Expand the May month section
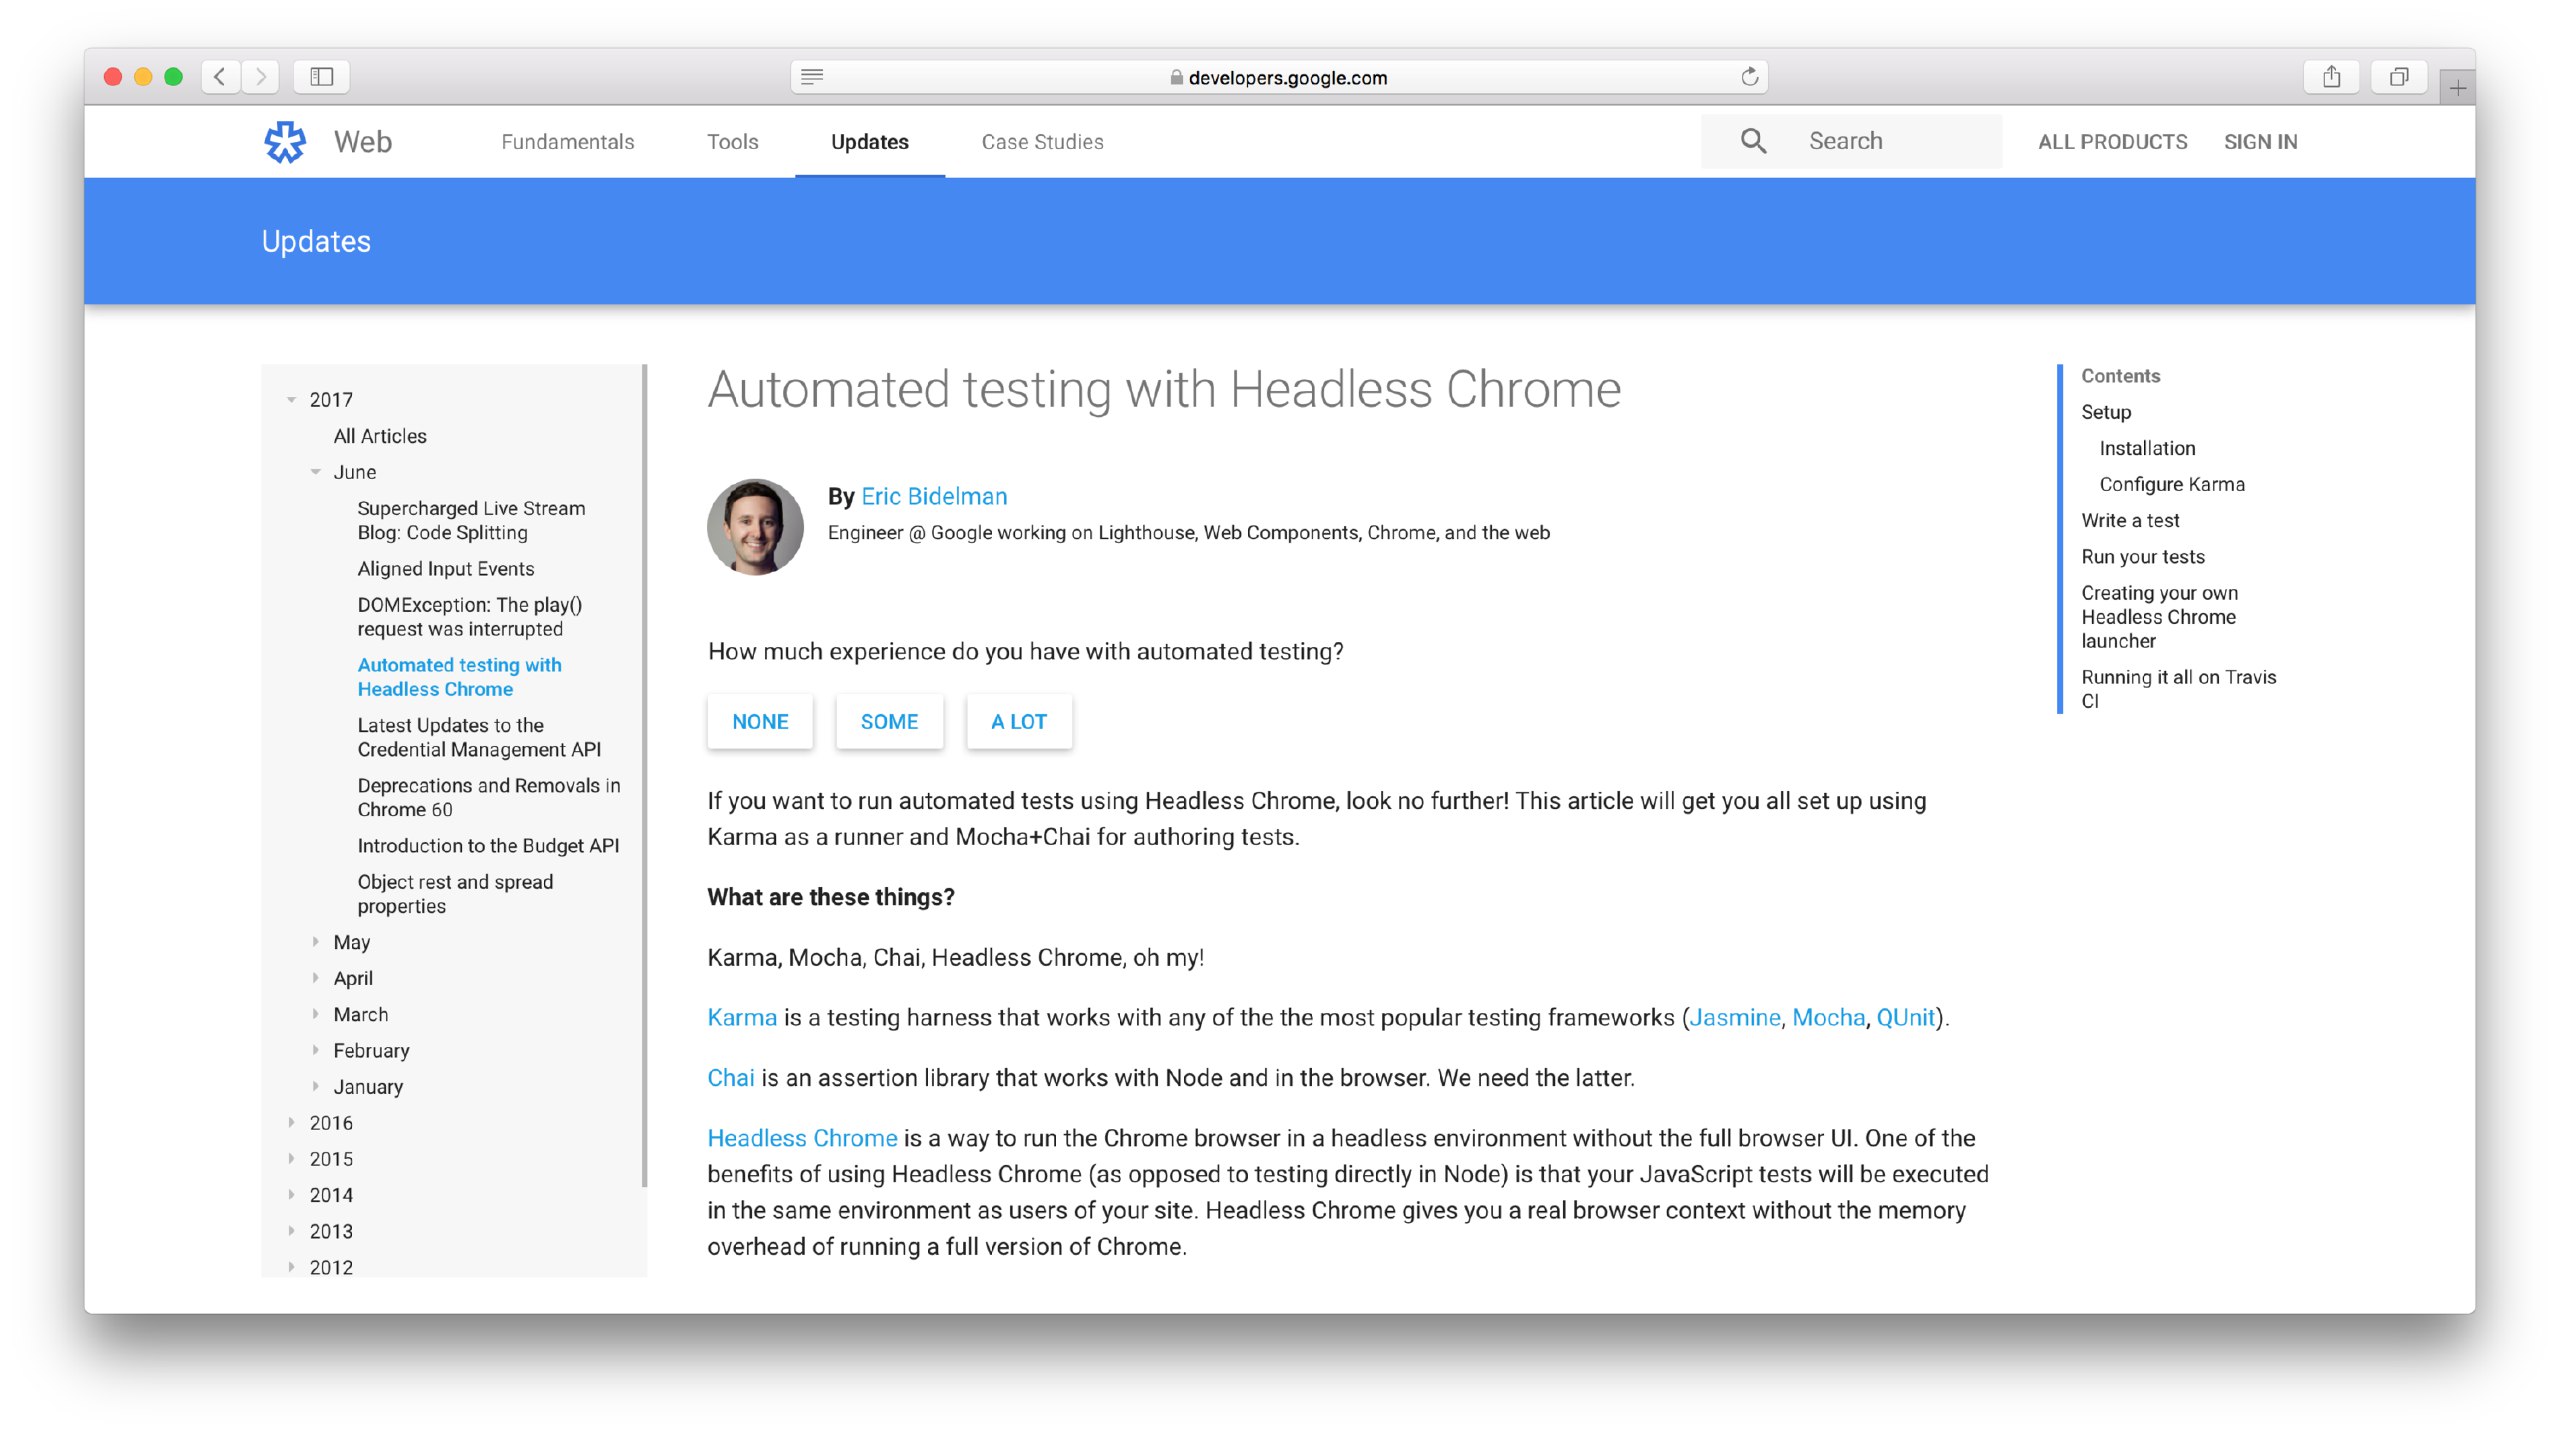 (315, 942)
